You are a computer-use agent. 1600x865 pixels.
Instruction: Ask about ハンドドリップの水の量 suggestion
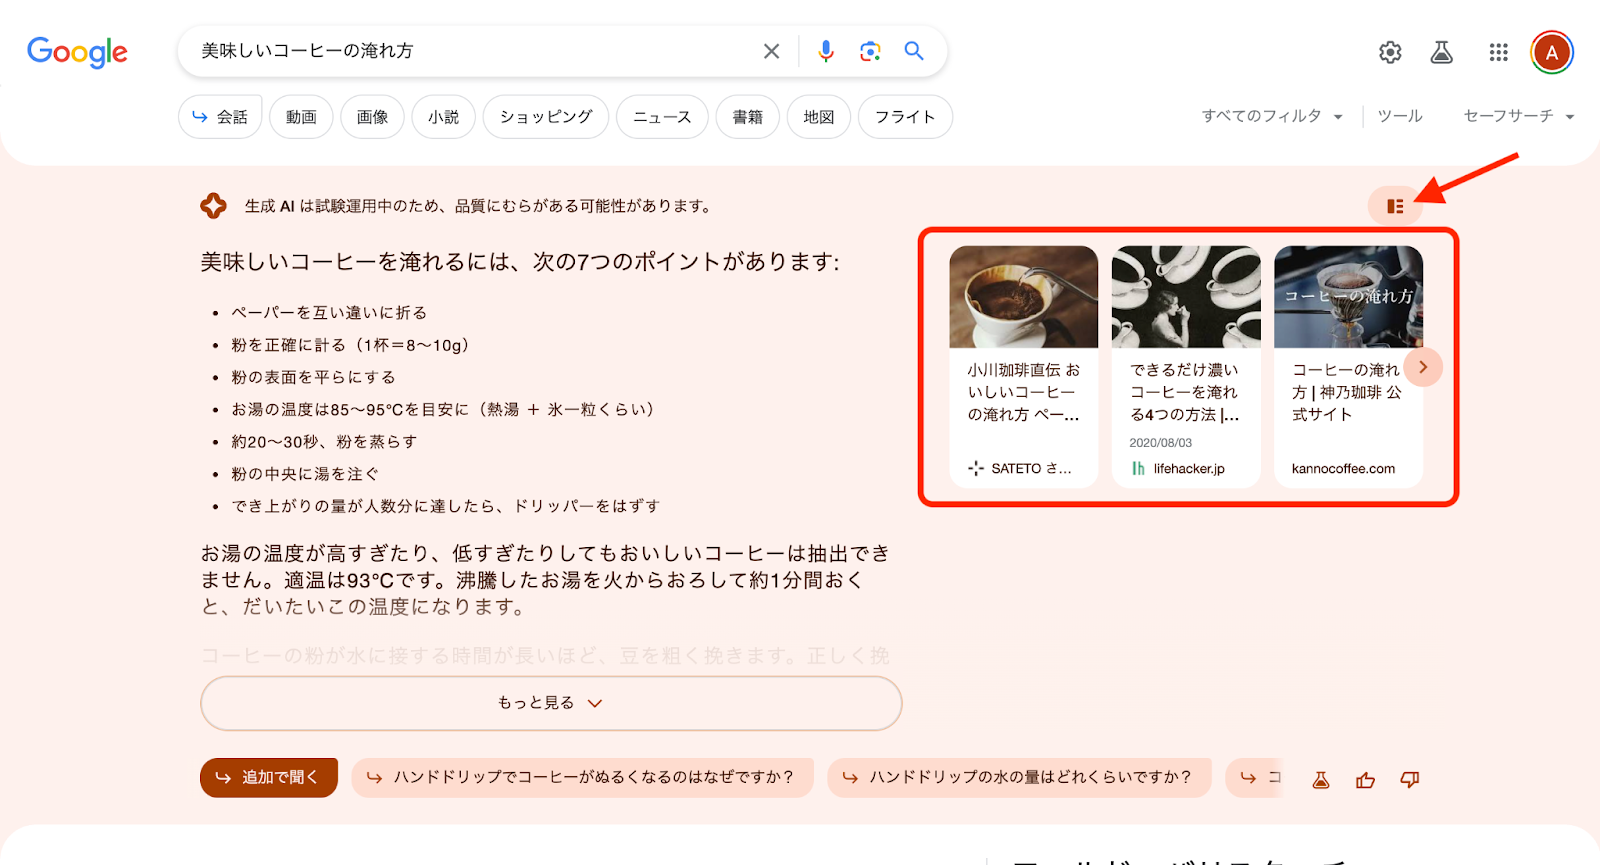[x=1019, y=778]
